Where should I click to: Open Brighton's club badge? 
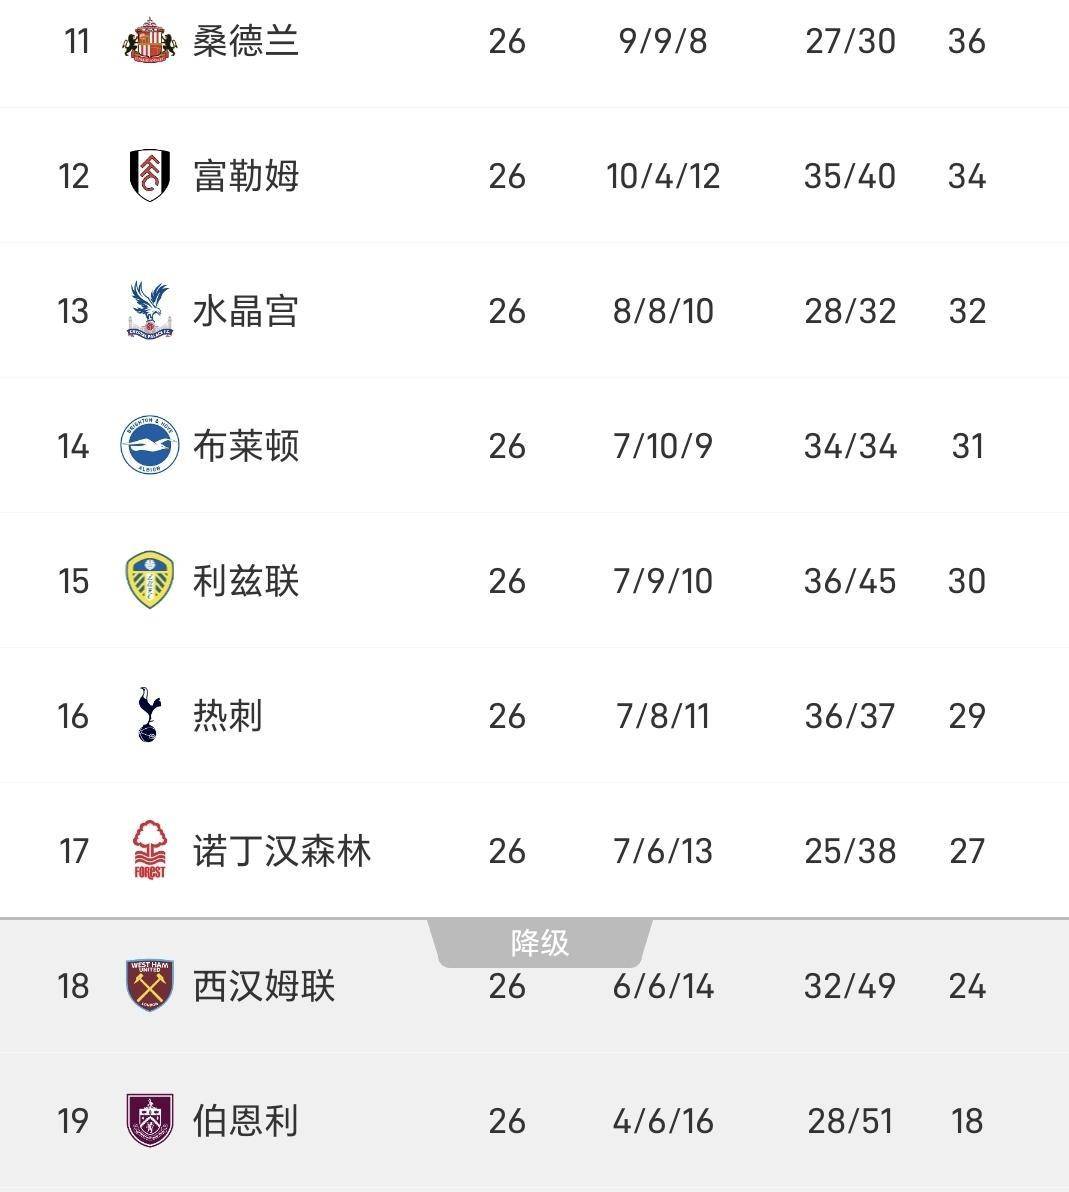[x=147, y=445]
